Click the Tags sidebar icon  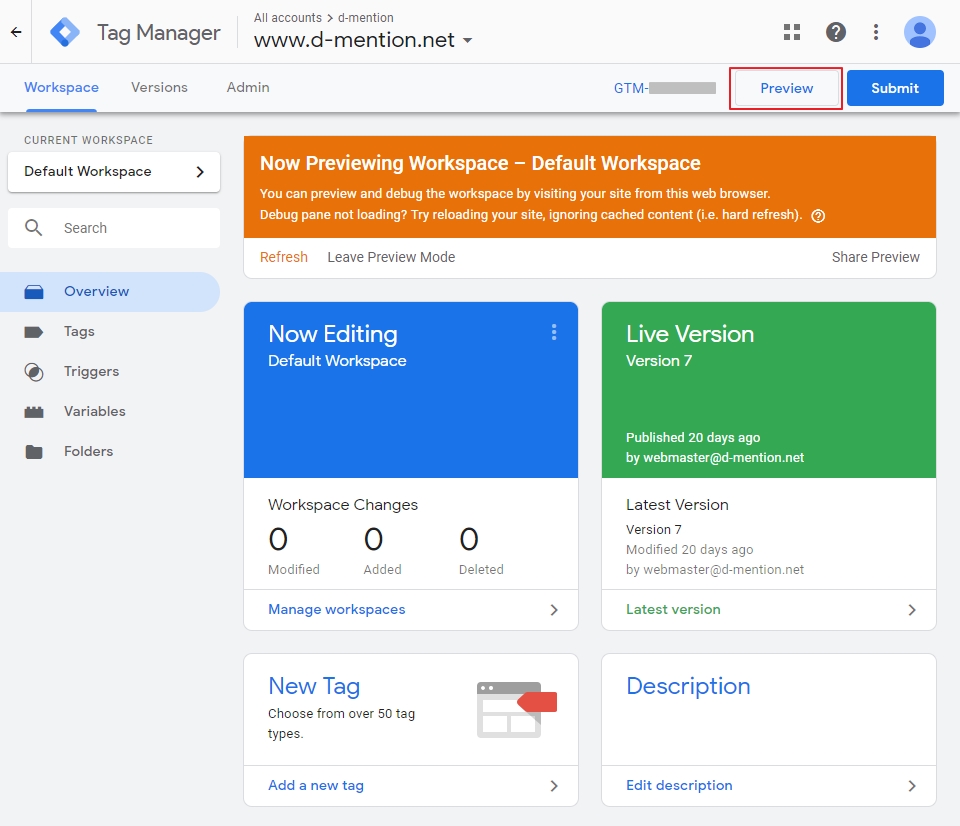[34, 332]
